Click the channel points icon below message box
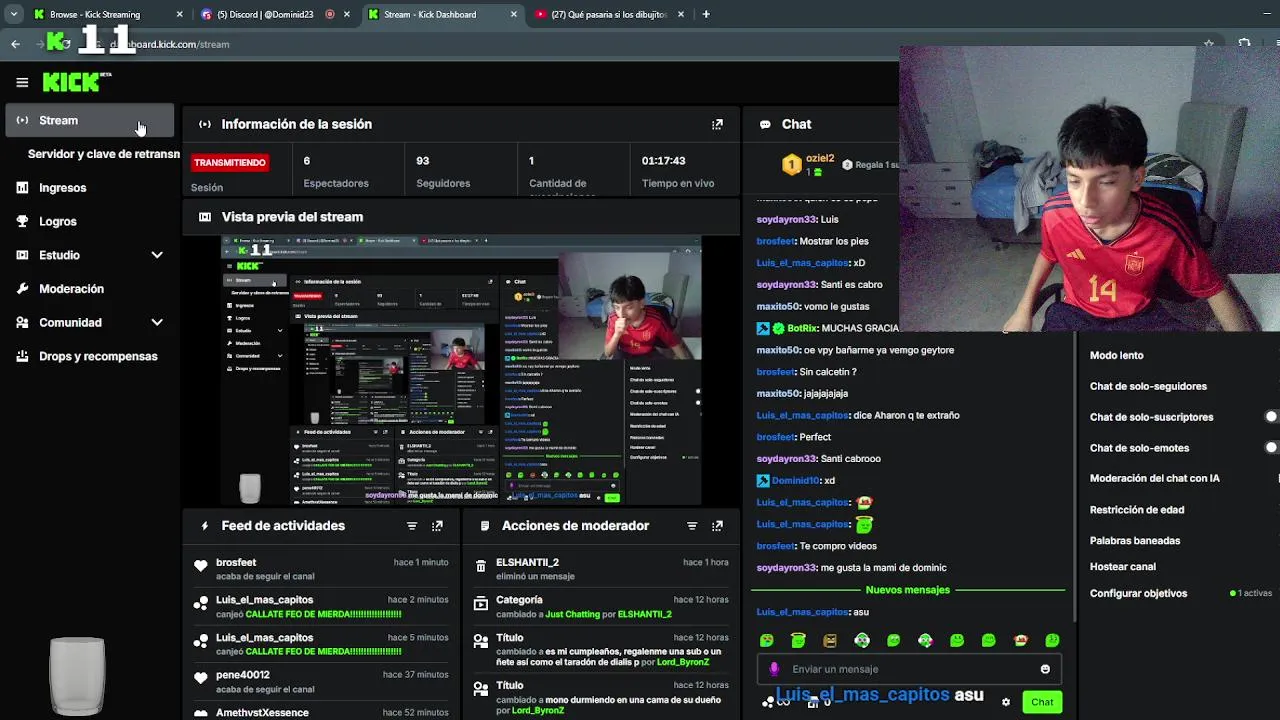 (768, 702)
